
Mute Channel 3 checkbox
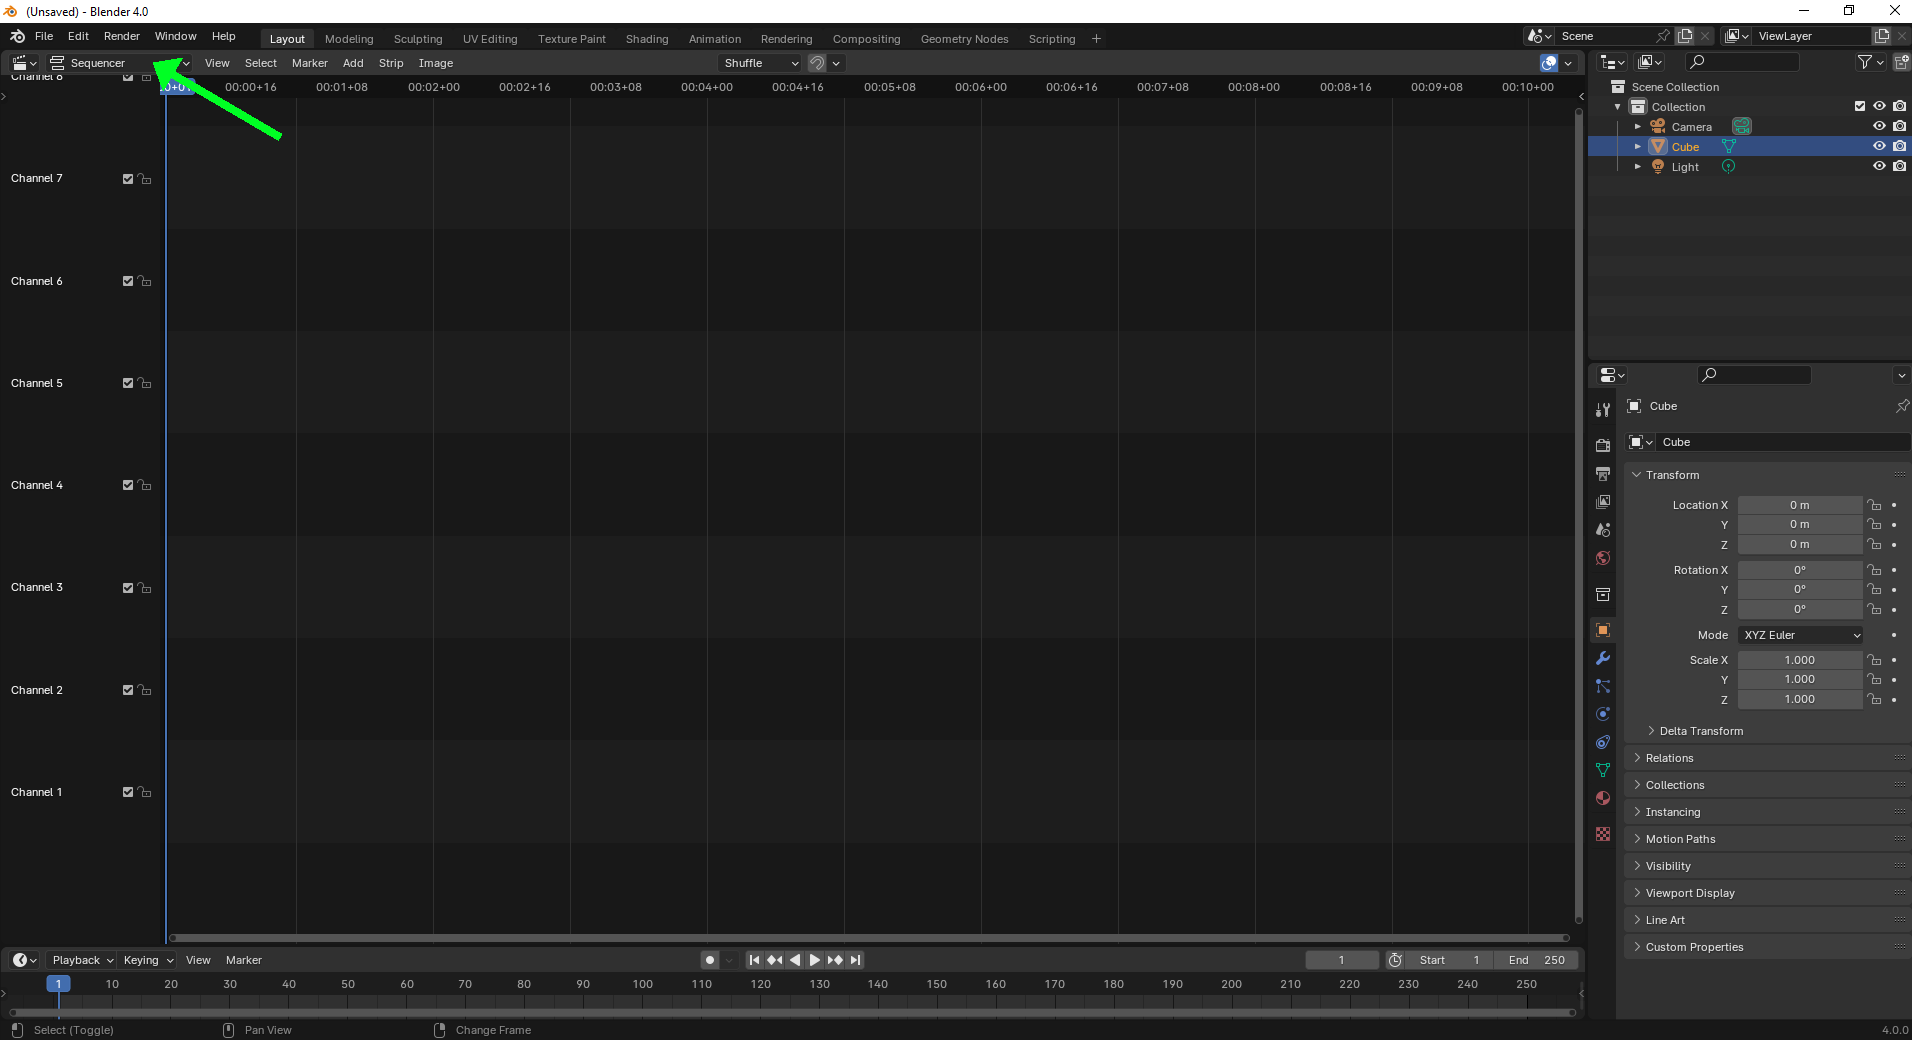128,588
